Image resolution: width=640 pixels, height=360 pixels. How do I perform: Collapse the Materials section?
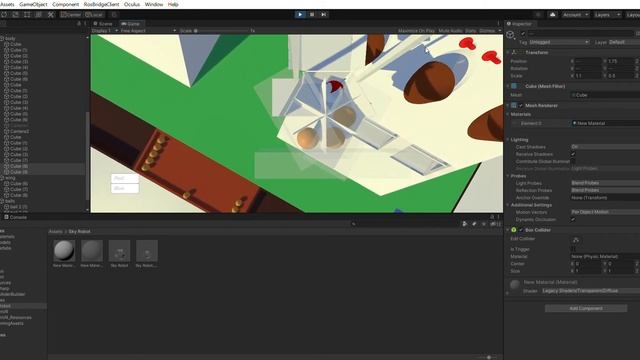pyautogui.click(x=508, y=114)
